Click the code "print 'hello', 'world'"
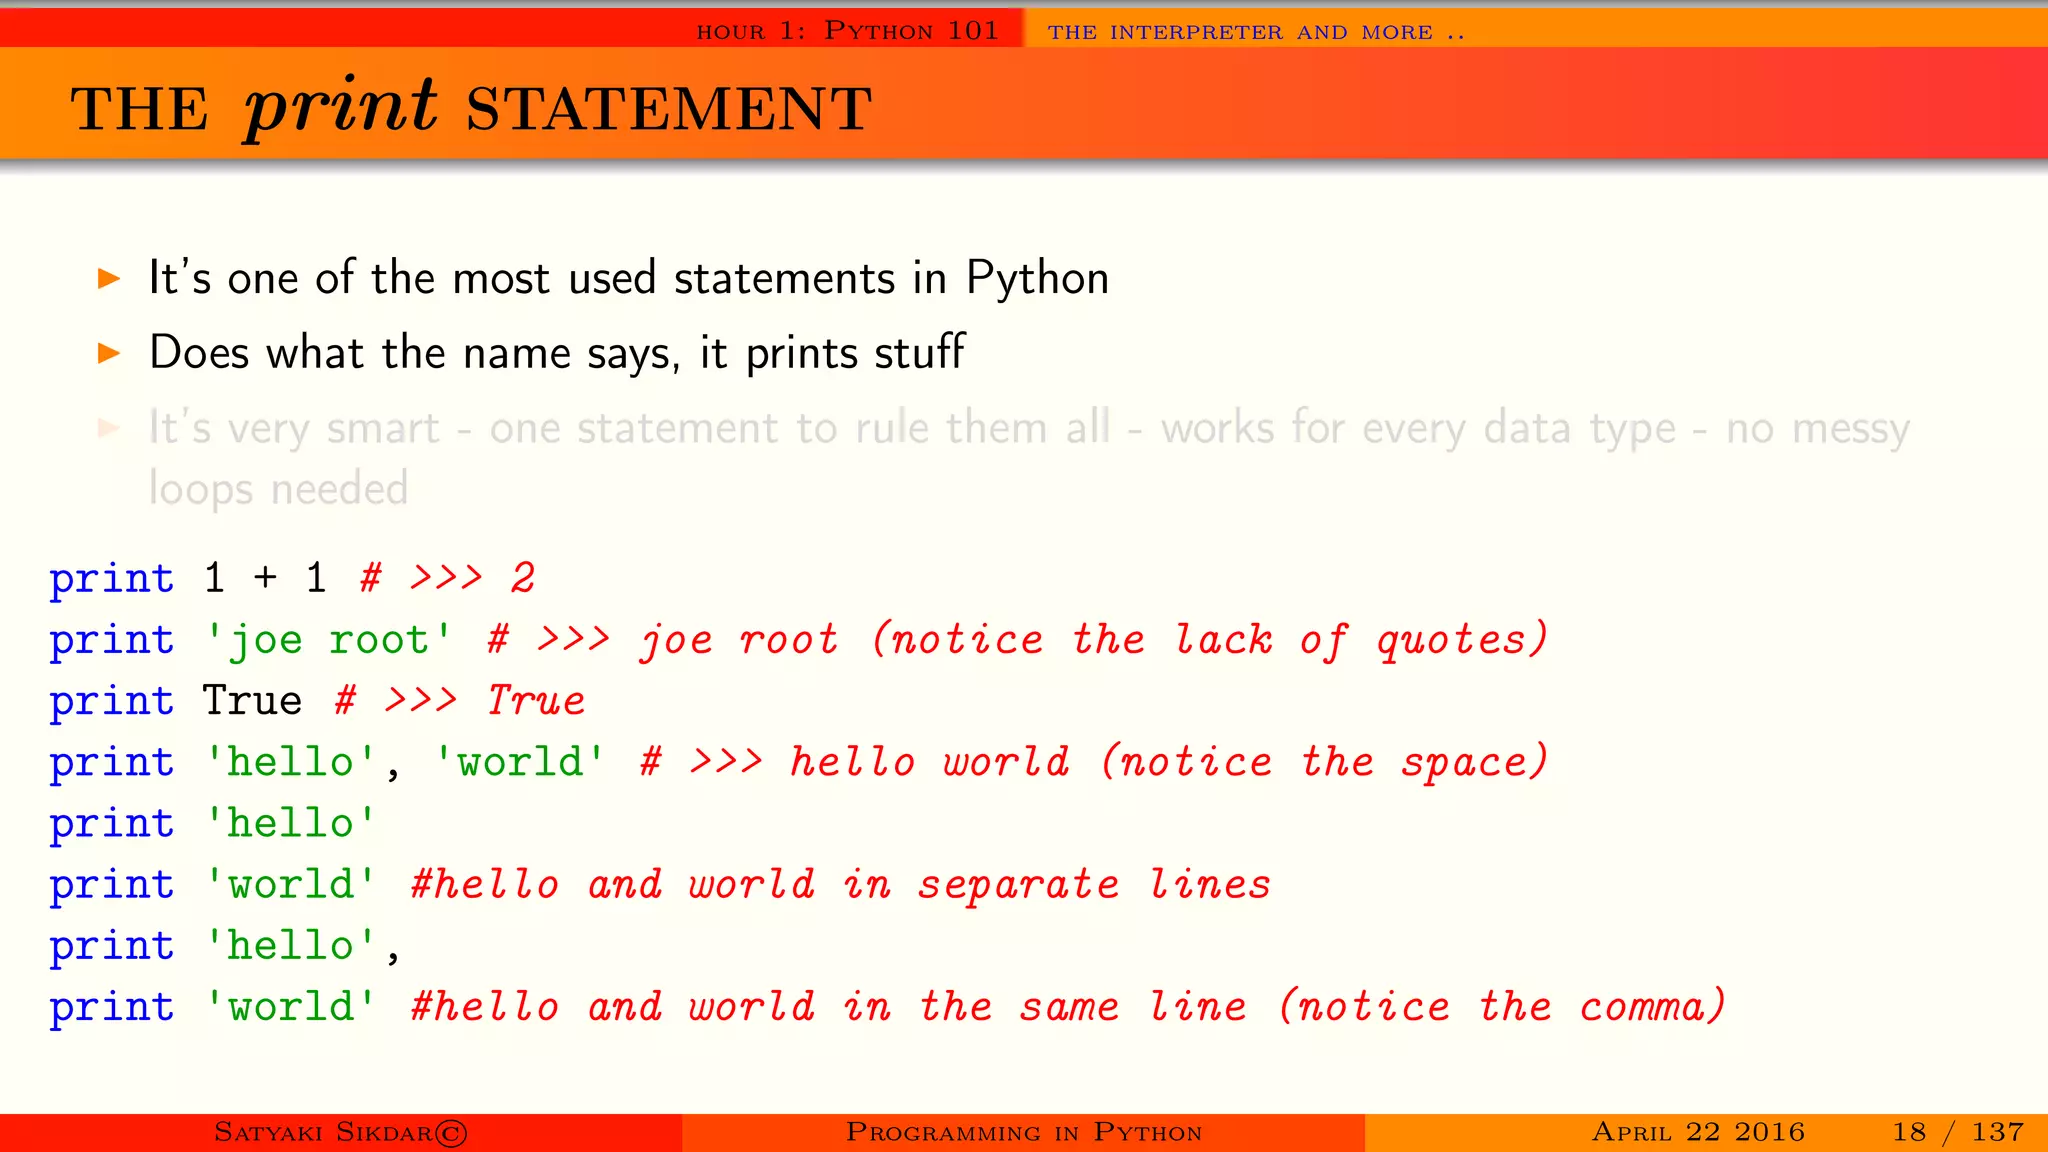 point(328,762)
